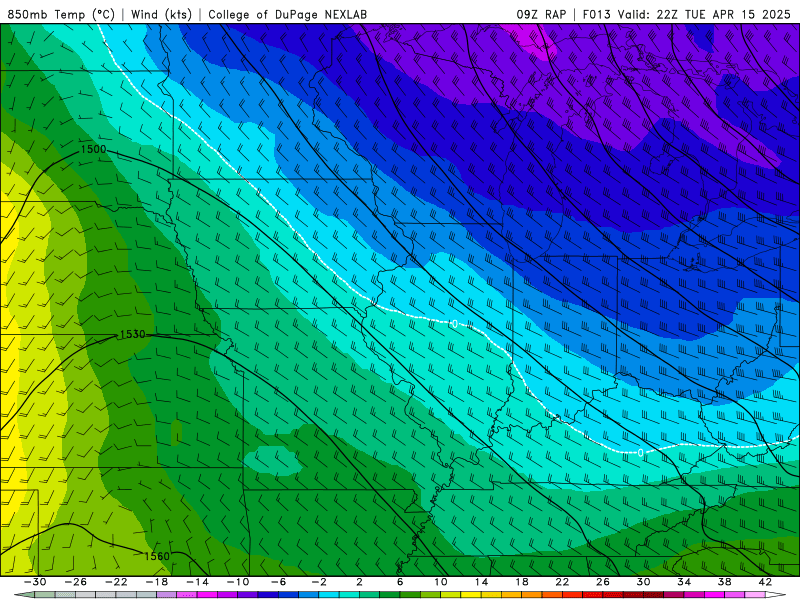Click the 18 temperature scale label

point(521,582)
